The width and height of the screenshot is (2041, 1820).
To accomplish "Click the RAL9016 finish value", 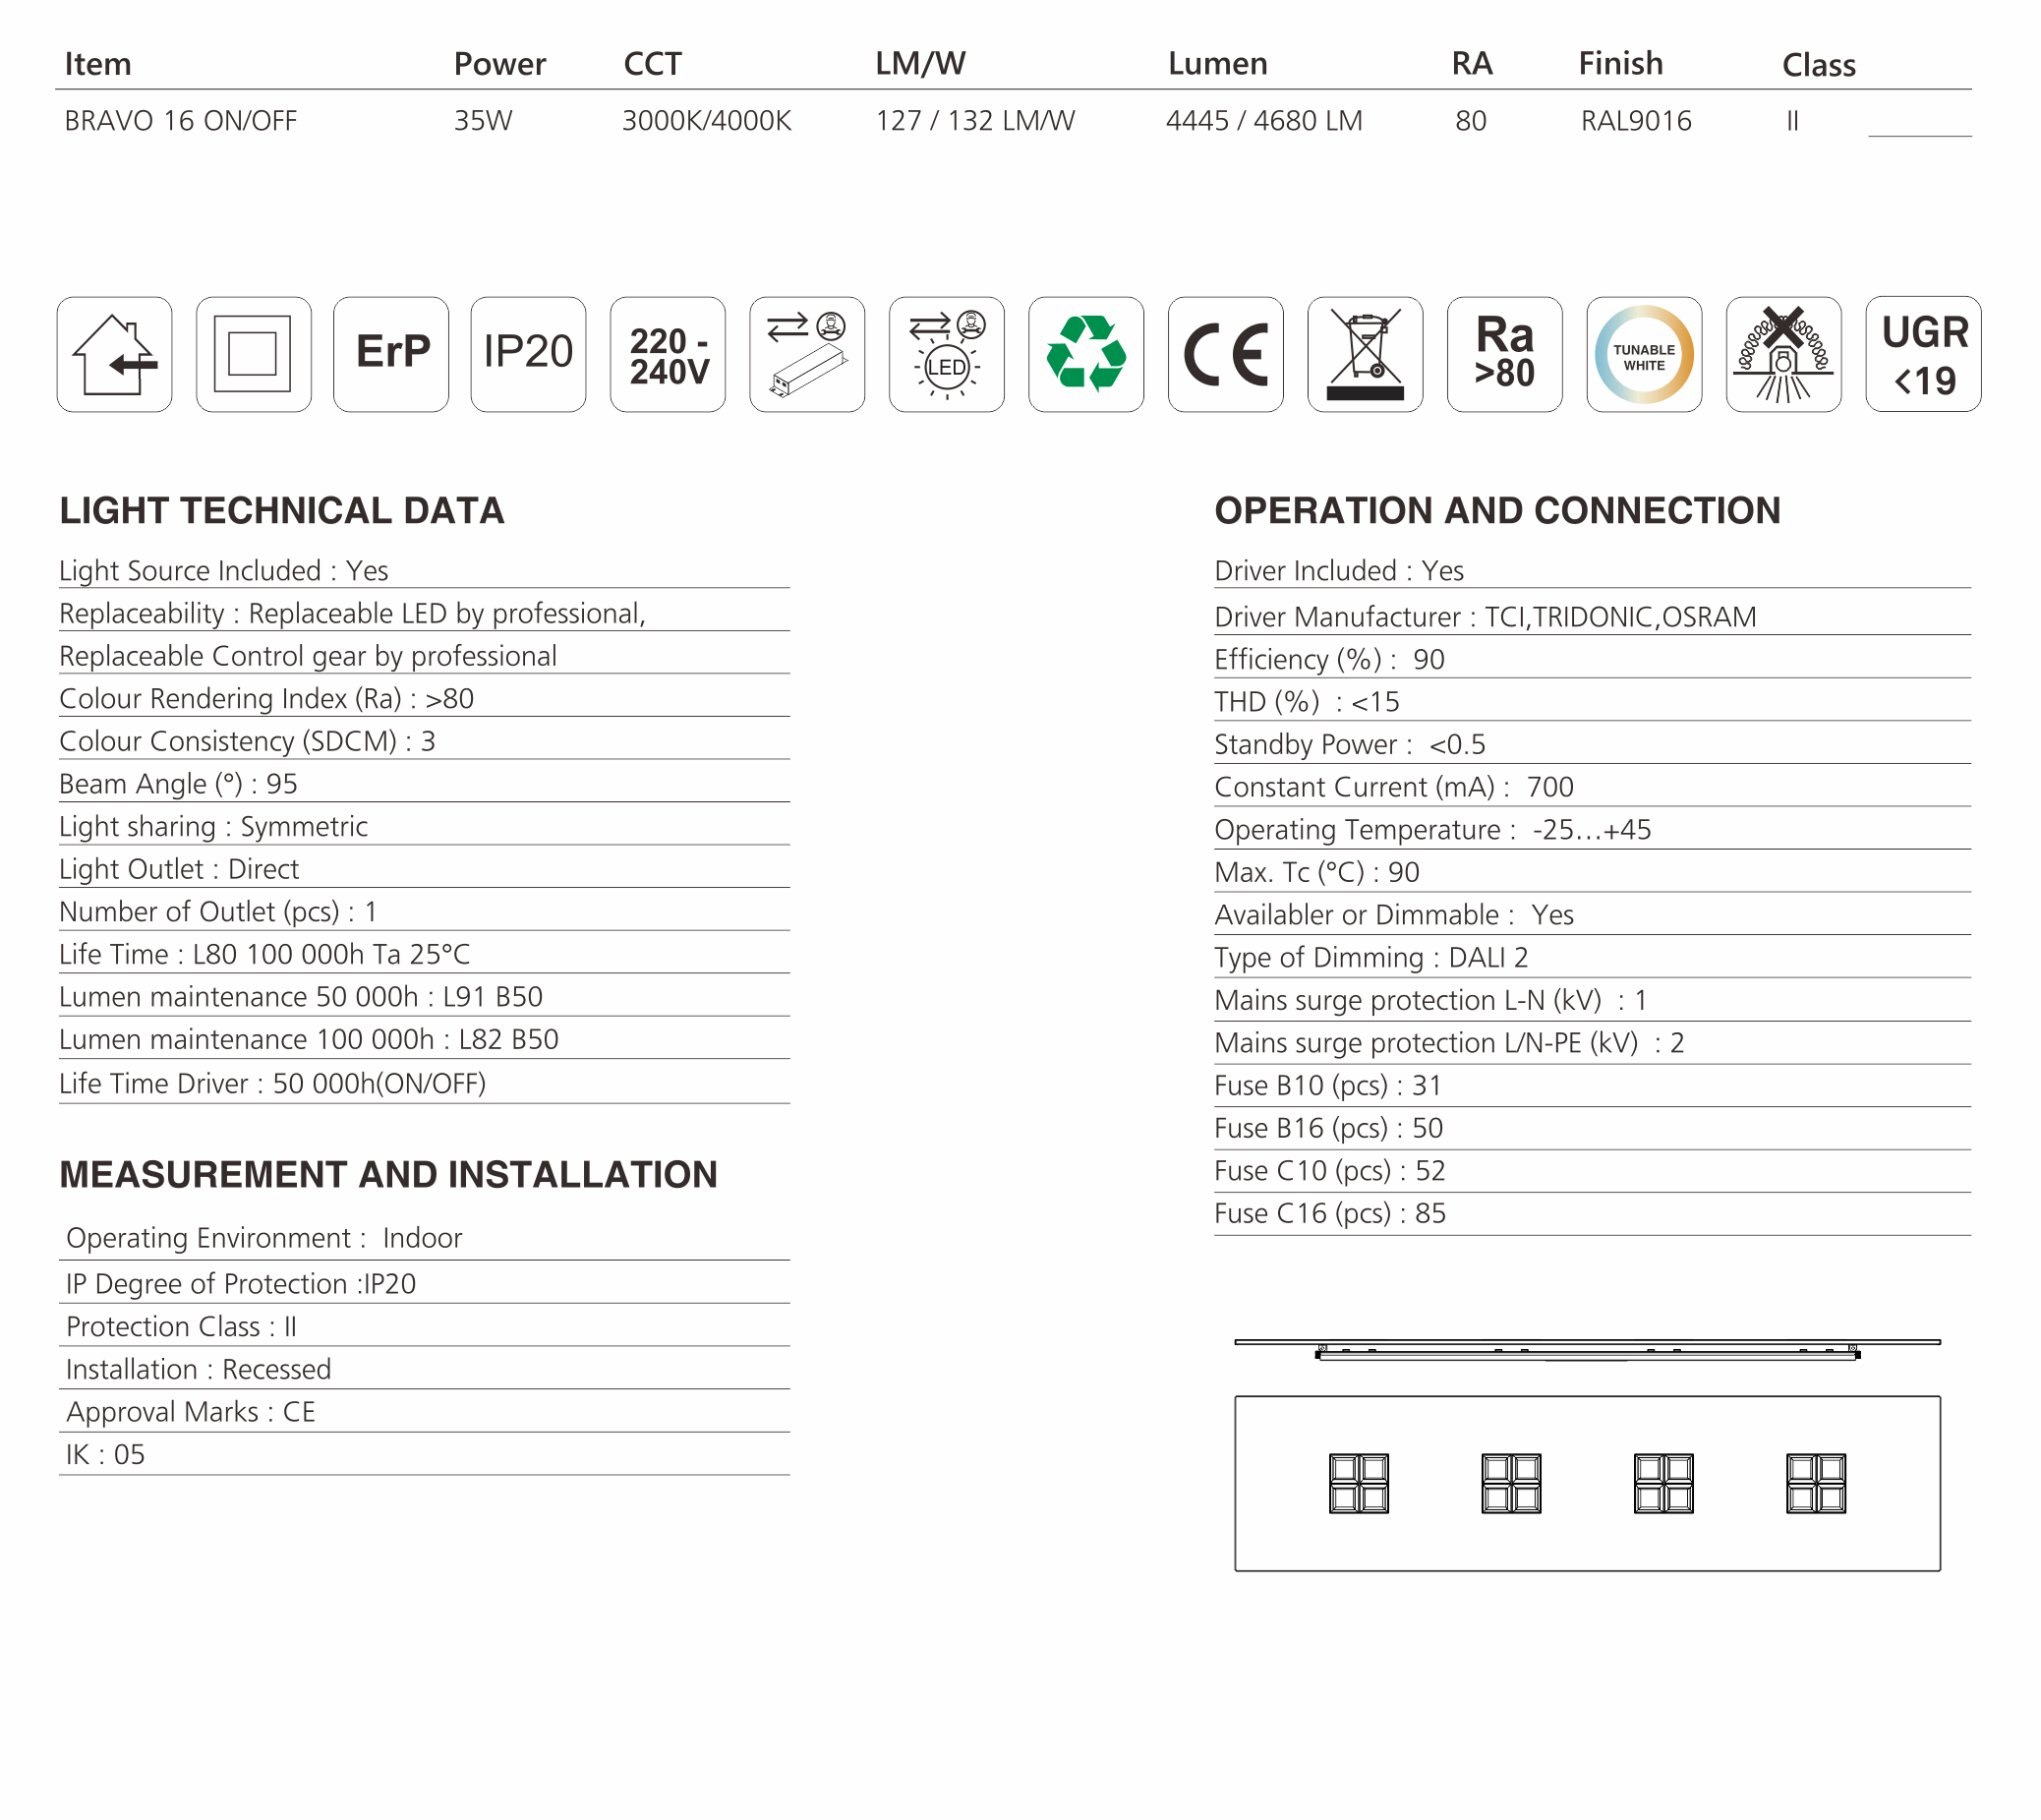I will tap(1636, 121).
